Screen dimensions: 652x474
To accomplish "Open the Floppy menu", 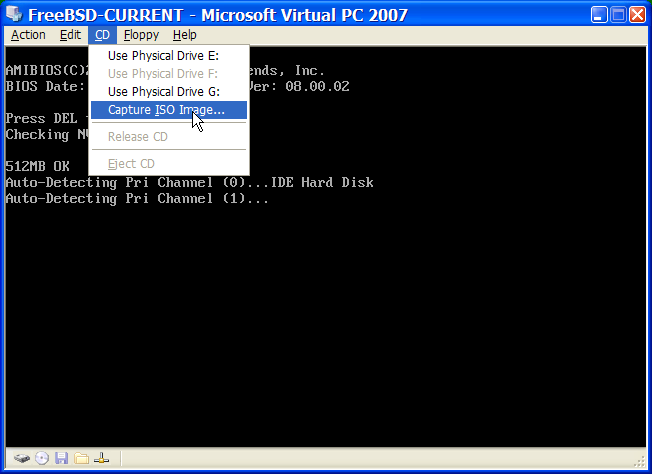I will (141, 35).
